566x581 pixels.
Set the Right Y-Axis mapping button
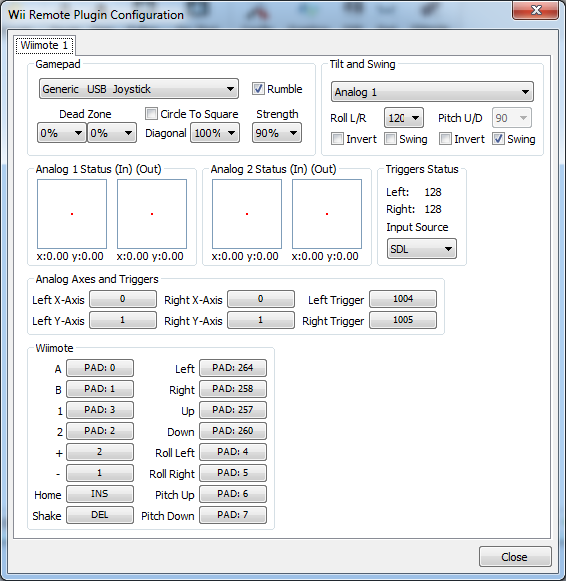click(x=261, y=320)
